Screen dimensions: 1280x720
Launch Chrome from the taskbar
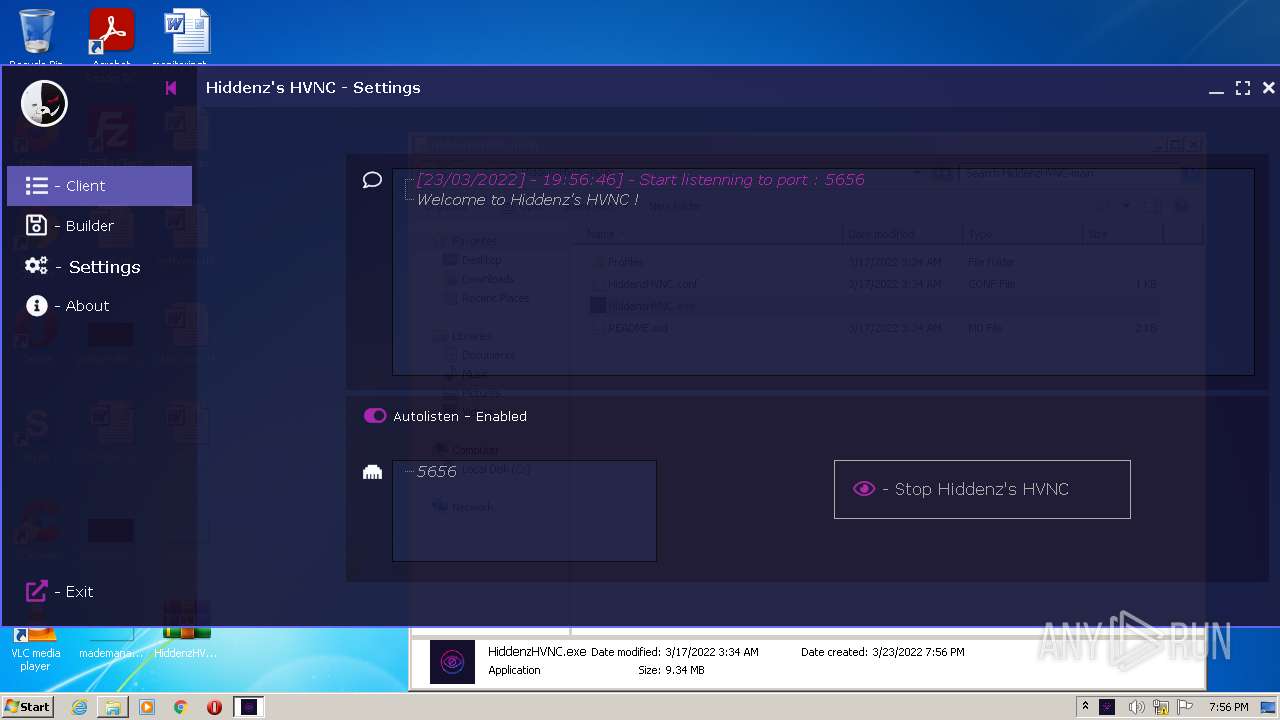[x=181, y=707]
